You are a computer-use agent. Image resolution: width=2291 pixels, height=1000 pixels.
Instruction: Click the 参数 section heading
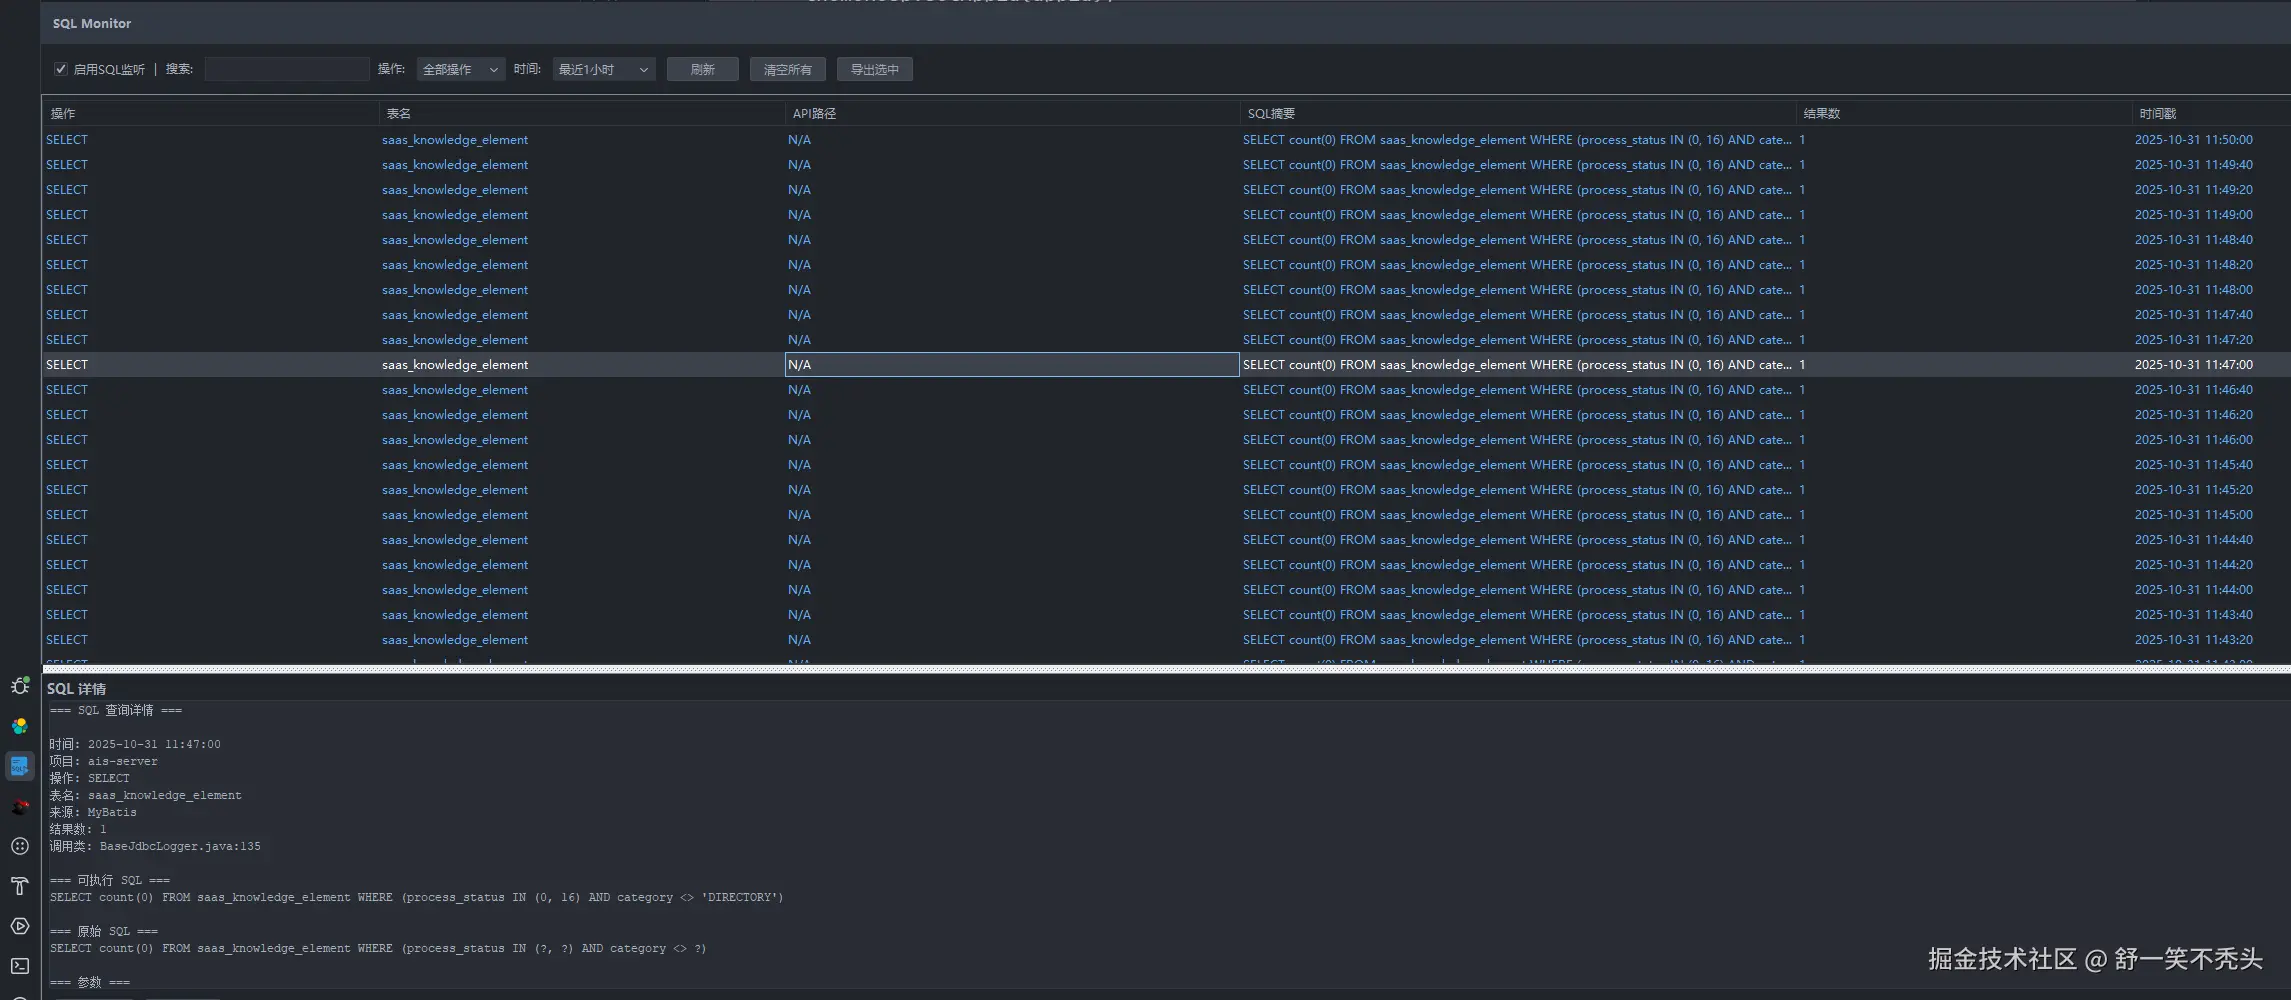tap(90, 982)
